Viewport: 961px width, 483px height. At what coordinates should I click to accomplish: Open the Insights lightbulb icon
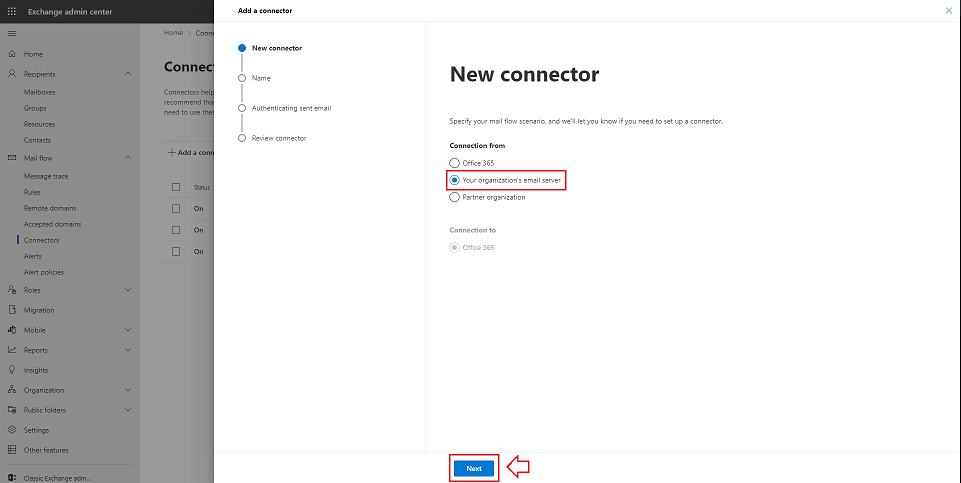pyautogui.click(x=12, y=370)
